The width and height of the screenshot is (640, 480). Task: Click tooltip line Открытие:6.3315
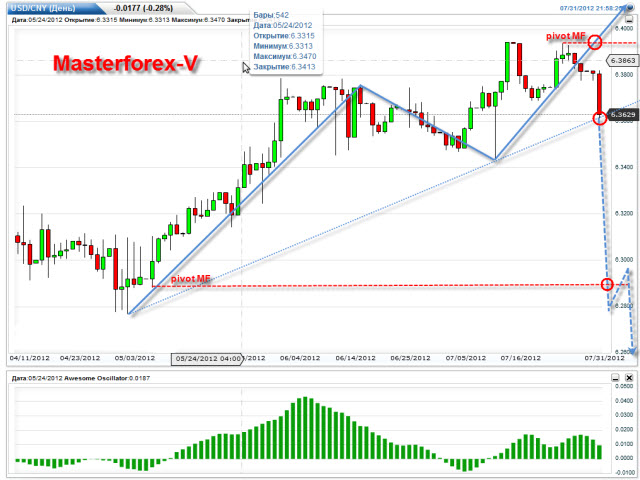pyautogui.click(x=284, y=36)
